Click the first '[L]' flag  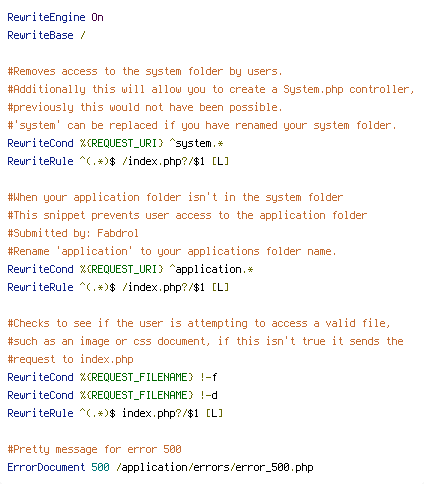pyautogui.click(x=220, y=161)
